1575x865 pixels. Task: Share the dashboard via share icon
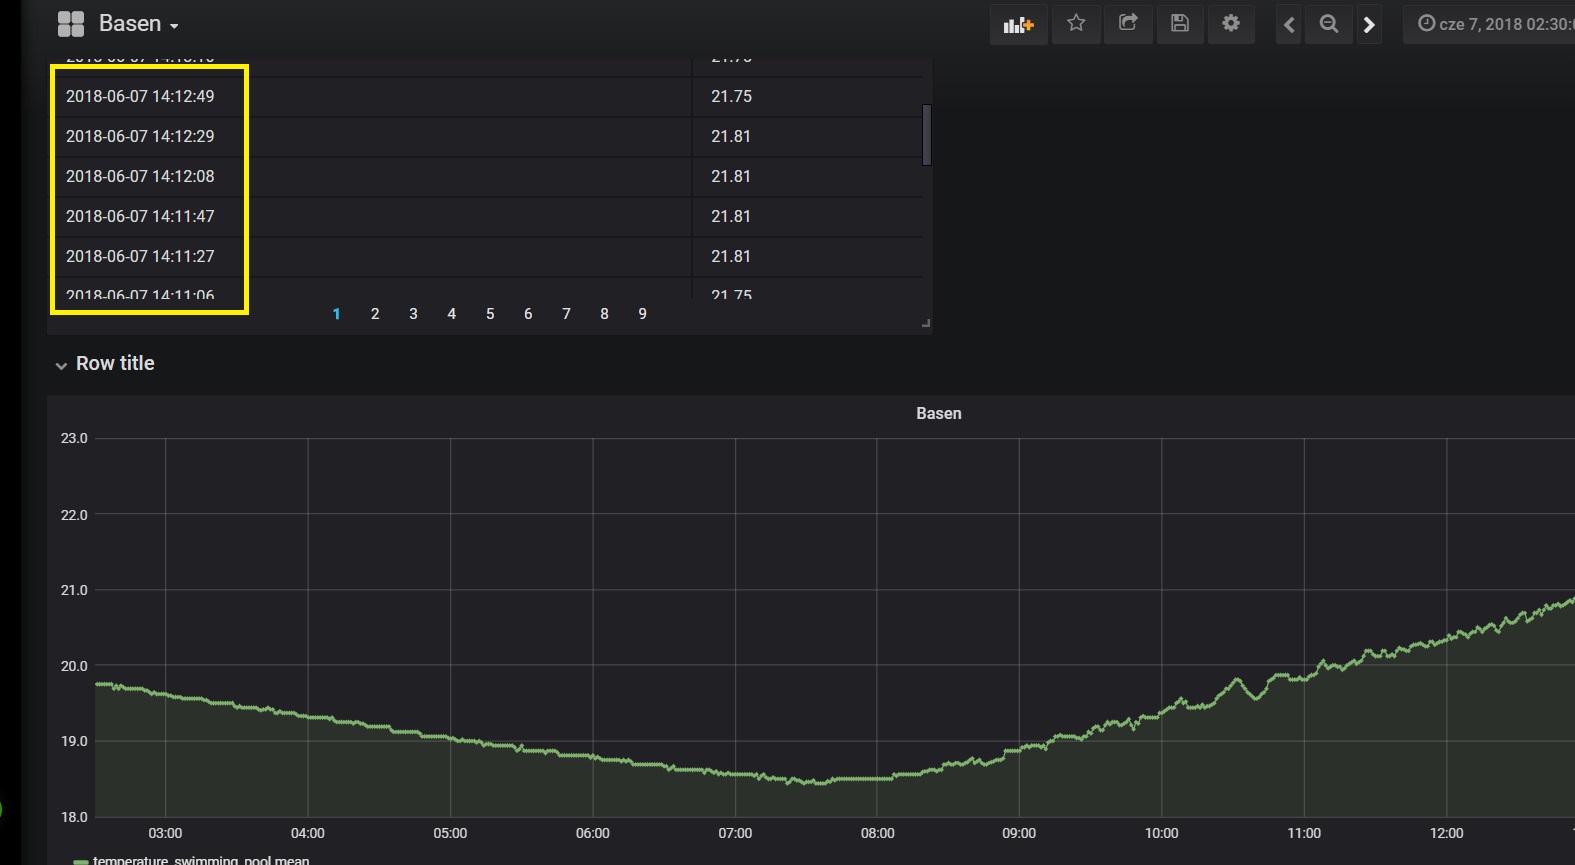point(1128,23)
